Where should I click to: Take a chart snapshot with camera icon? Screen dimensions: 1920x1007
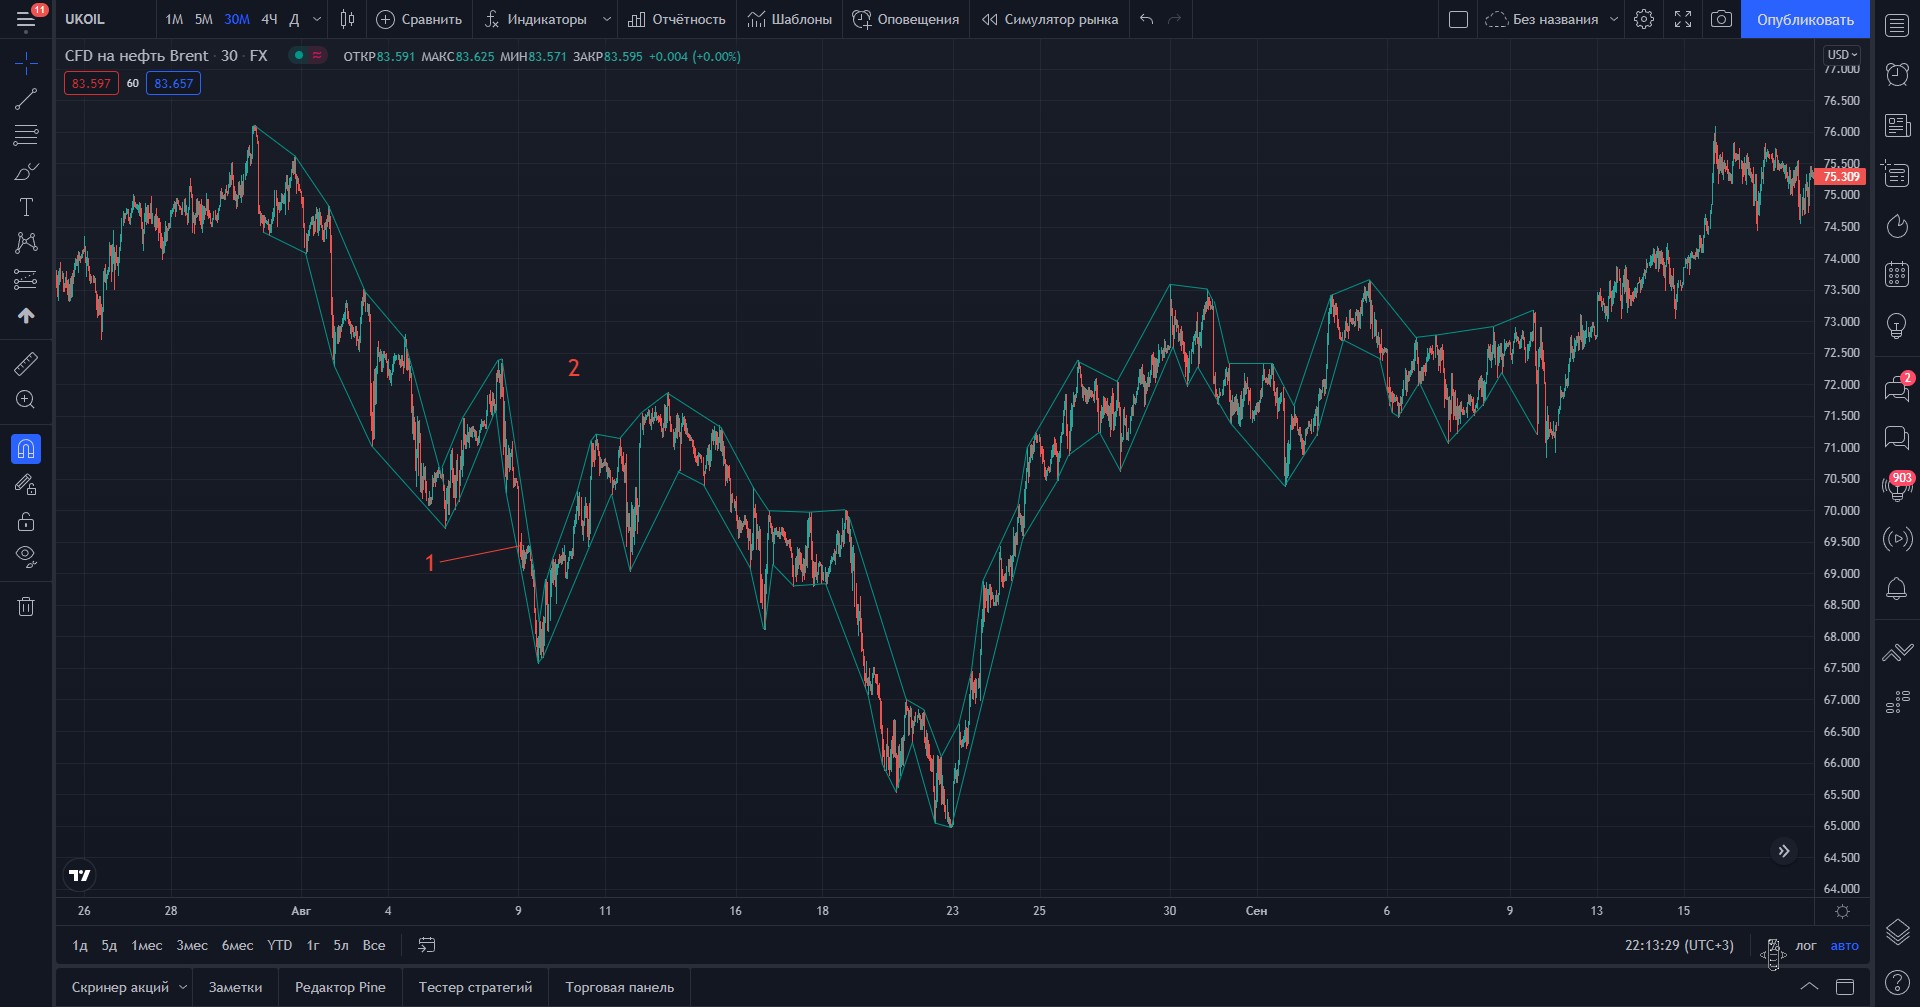coord(1721,19)
